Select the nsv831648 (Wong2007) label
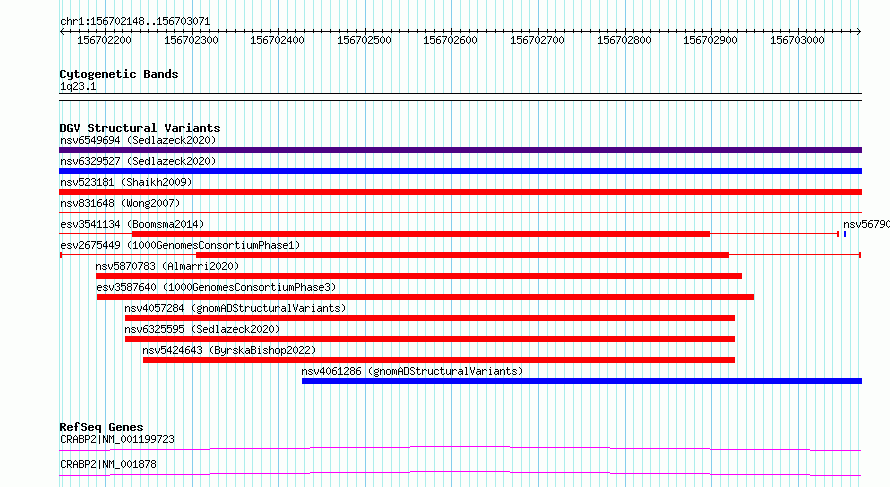 click(120, 203)
